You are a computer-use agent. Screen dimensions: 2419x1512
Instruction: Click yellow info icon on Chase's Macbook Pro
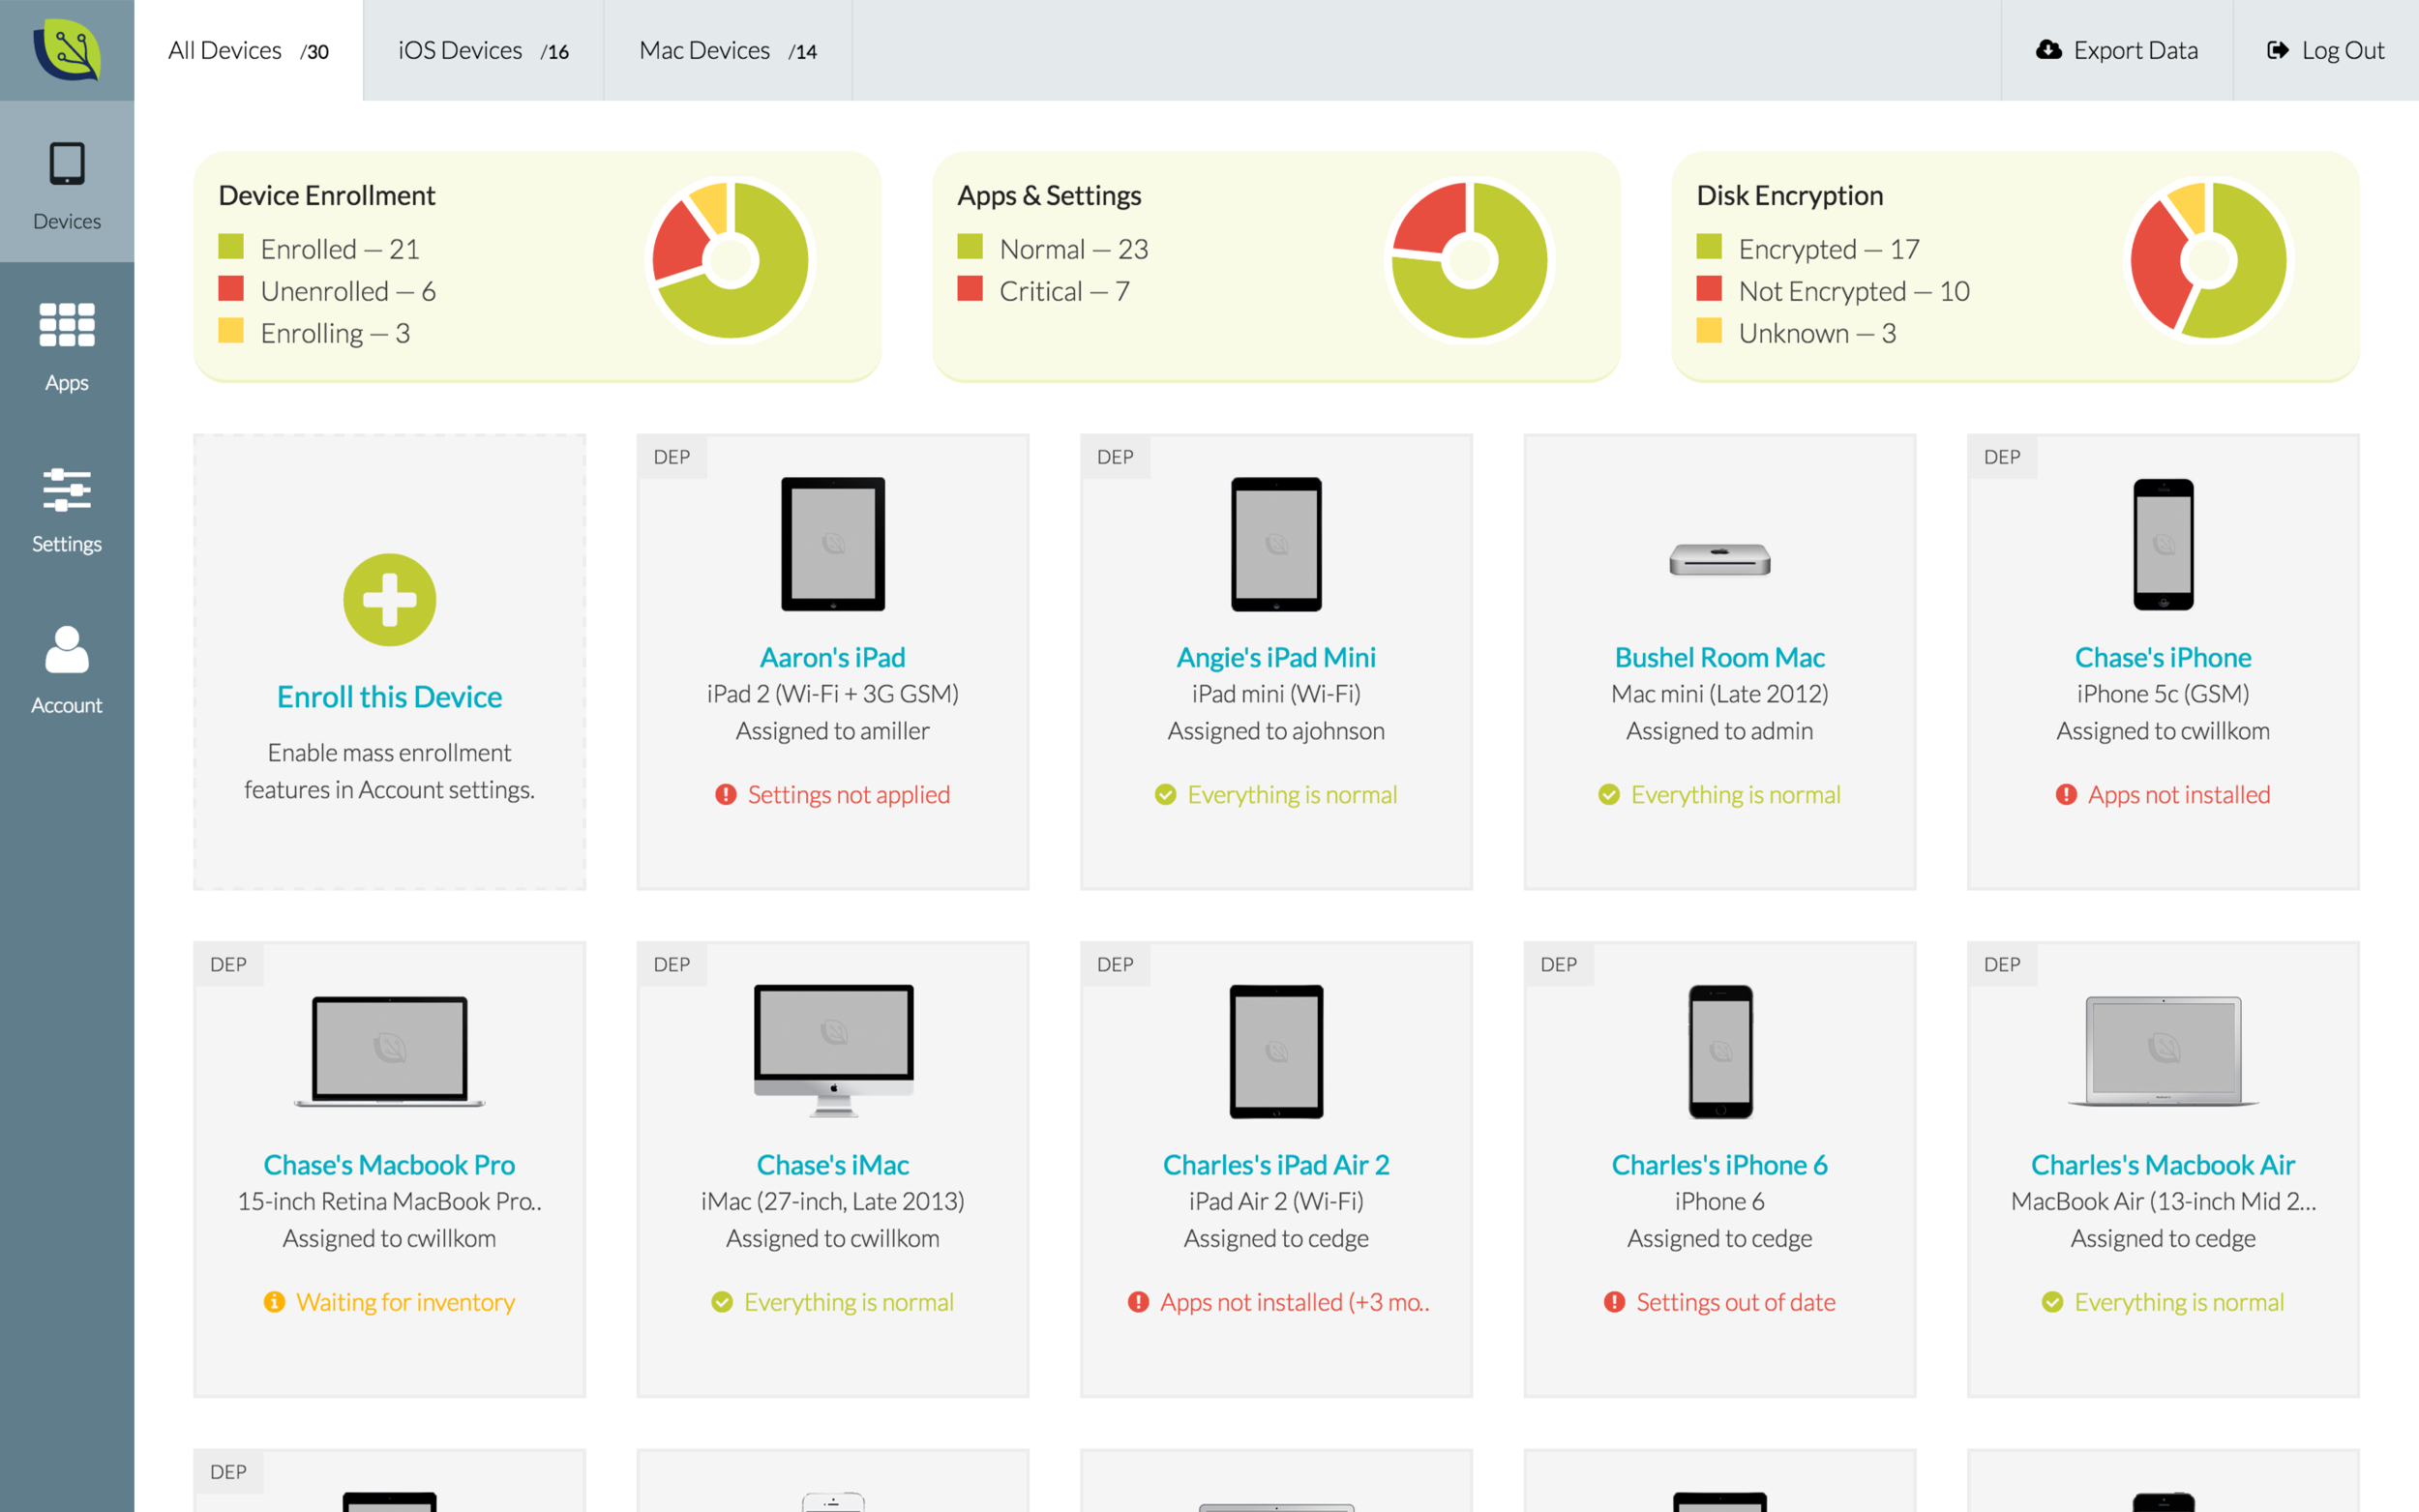pos(274,1302)
